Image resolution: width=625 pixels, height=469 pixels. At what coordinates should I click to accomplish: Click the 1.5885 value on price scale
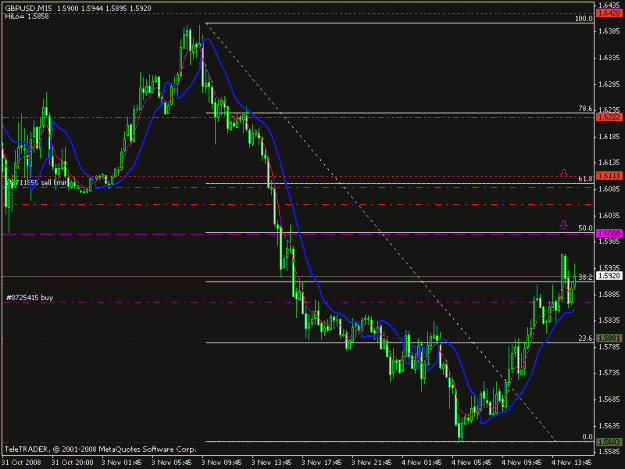[x=609, y=294]
